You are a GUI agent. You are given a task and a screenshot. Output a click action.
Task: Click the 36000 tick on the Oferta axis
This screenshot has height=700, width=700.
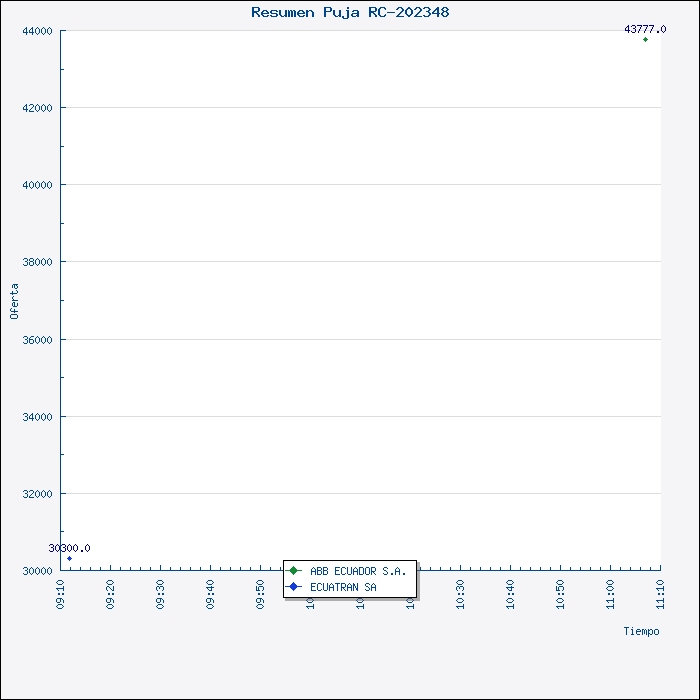[37, 340]
